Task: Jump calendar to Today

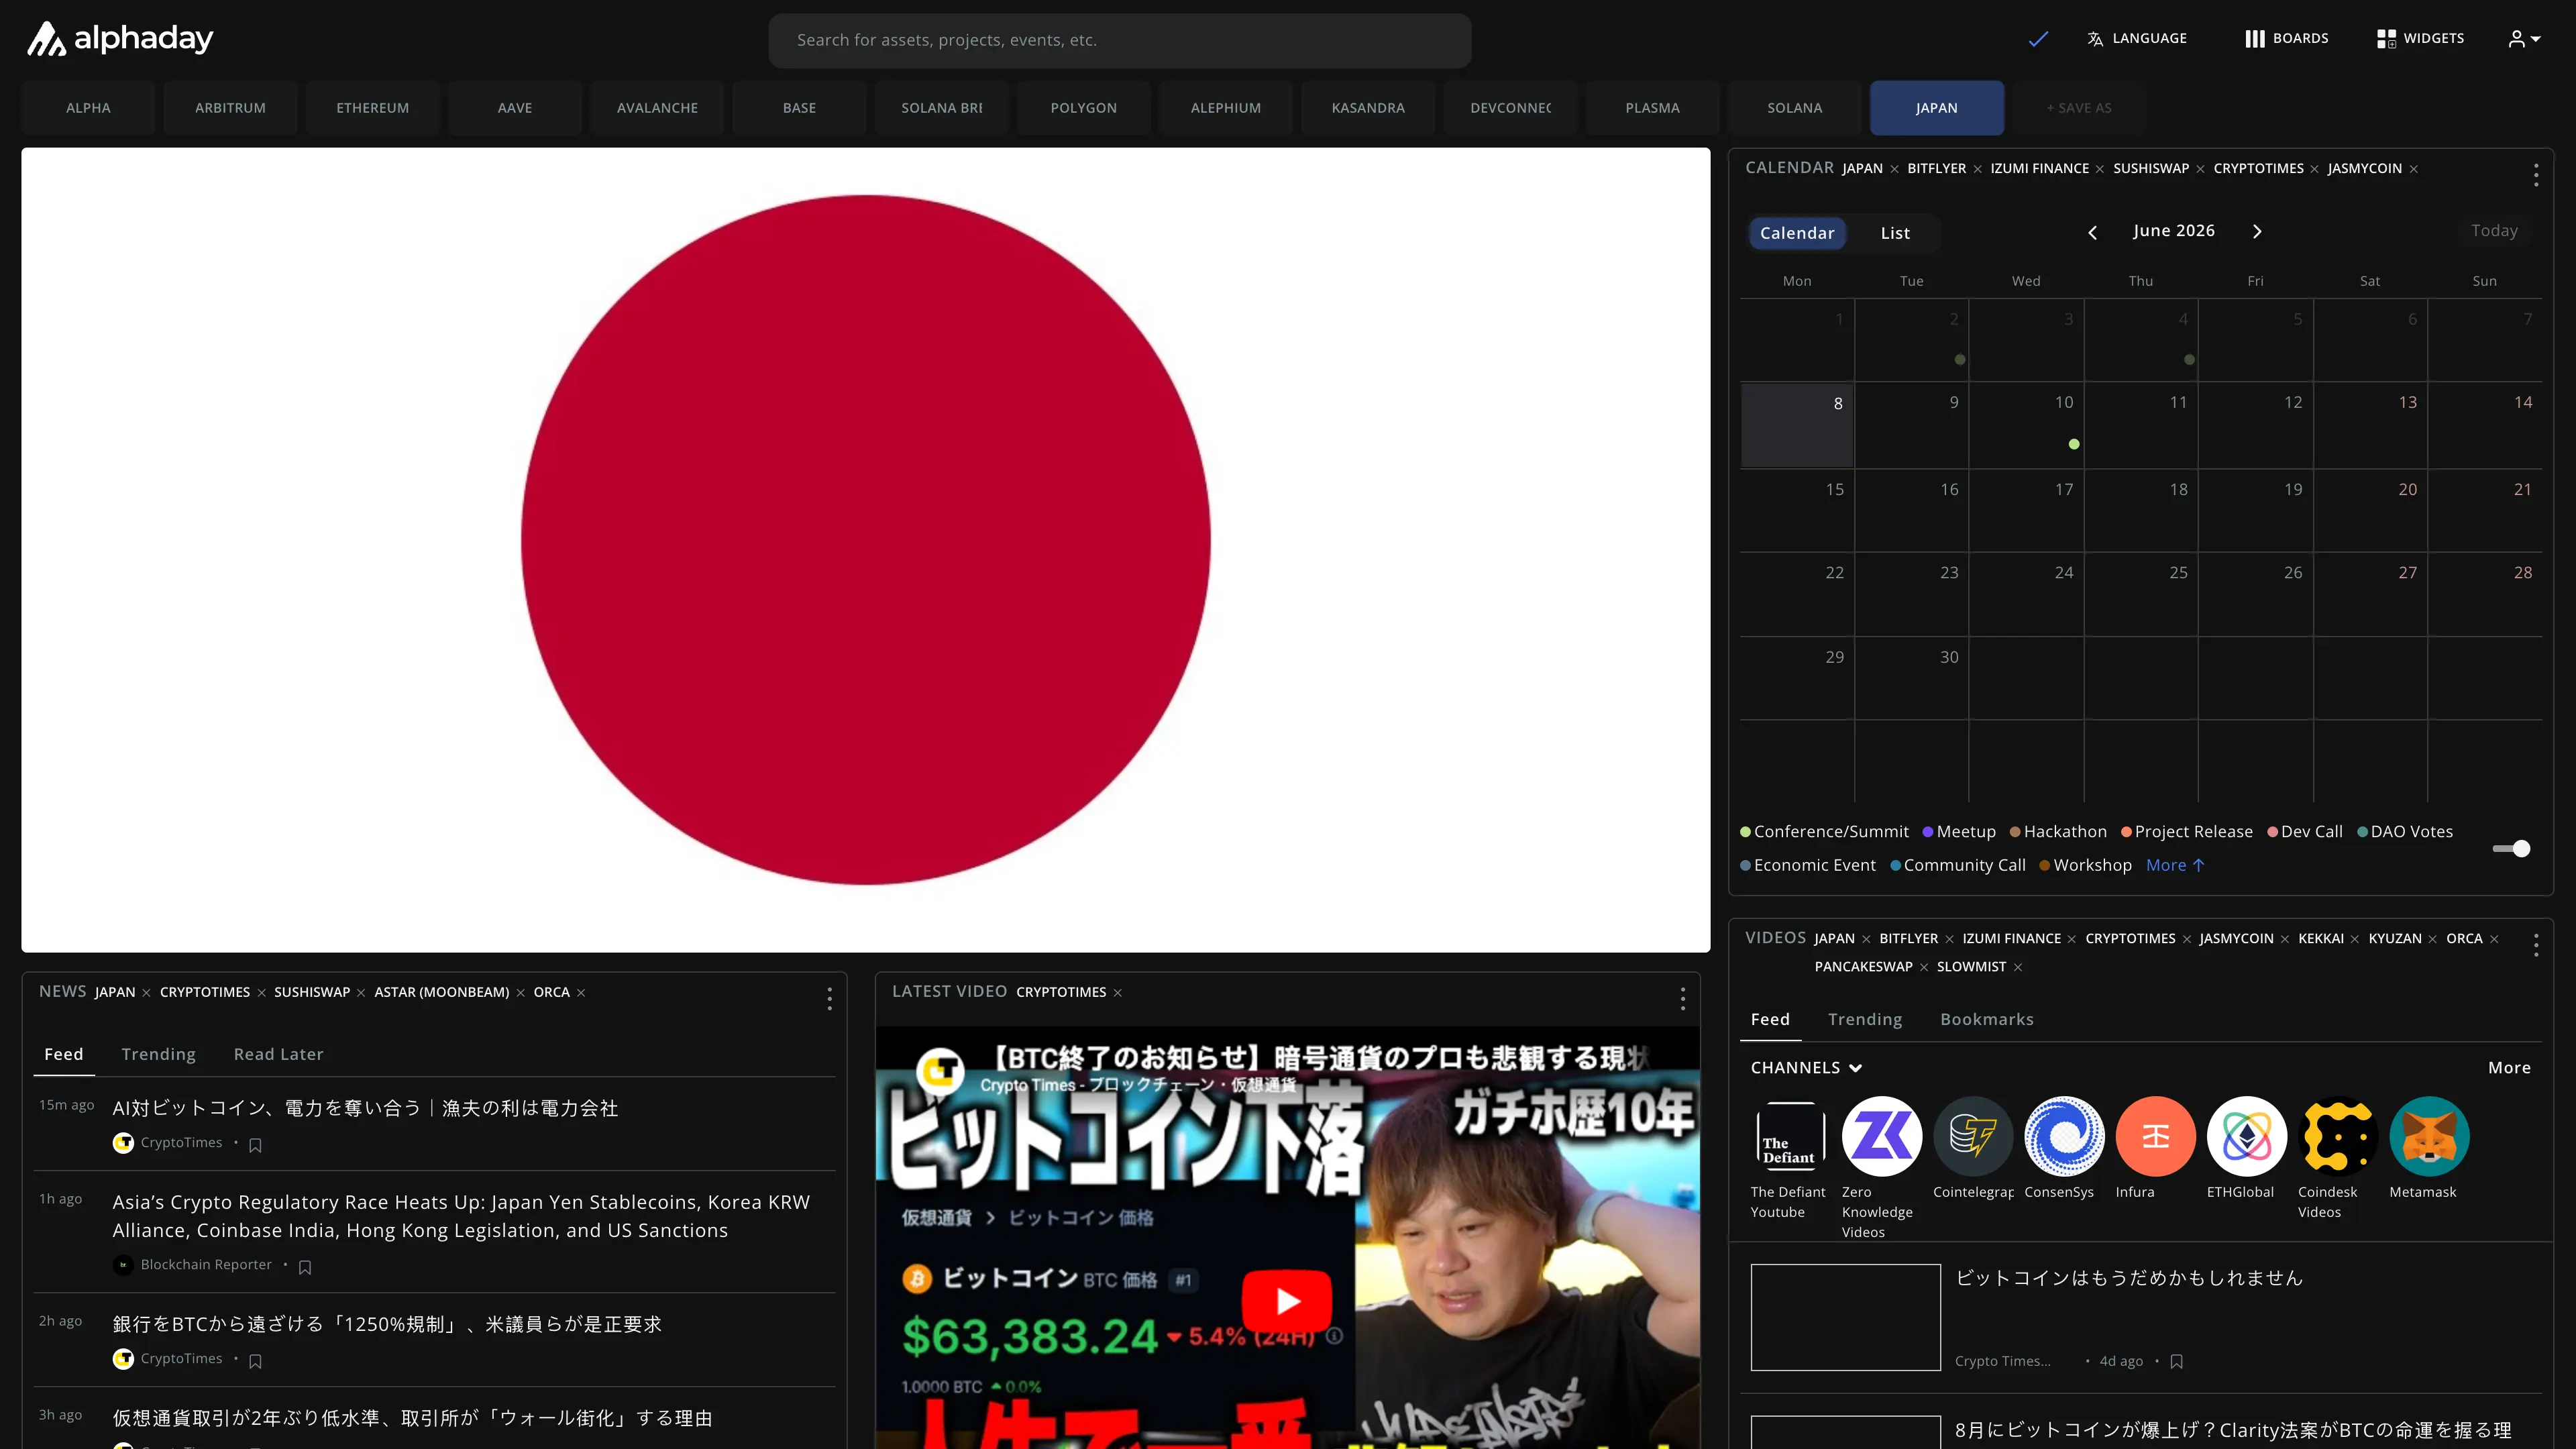Action: tap(2494, 231)
